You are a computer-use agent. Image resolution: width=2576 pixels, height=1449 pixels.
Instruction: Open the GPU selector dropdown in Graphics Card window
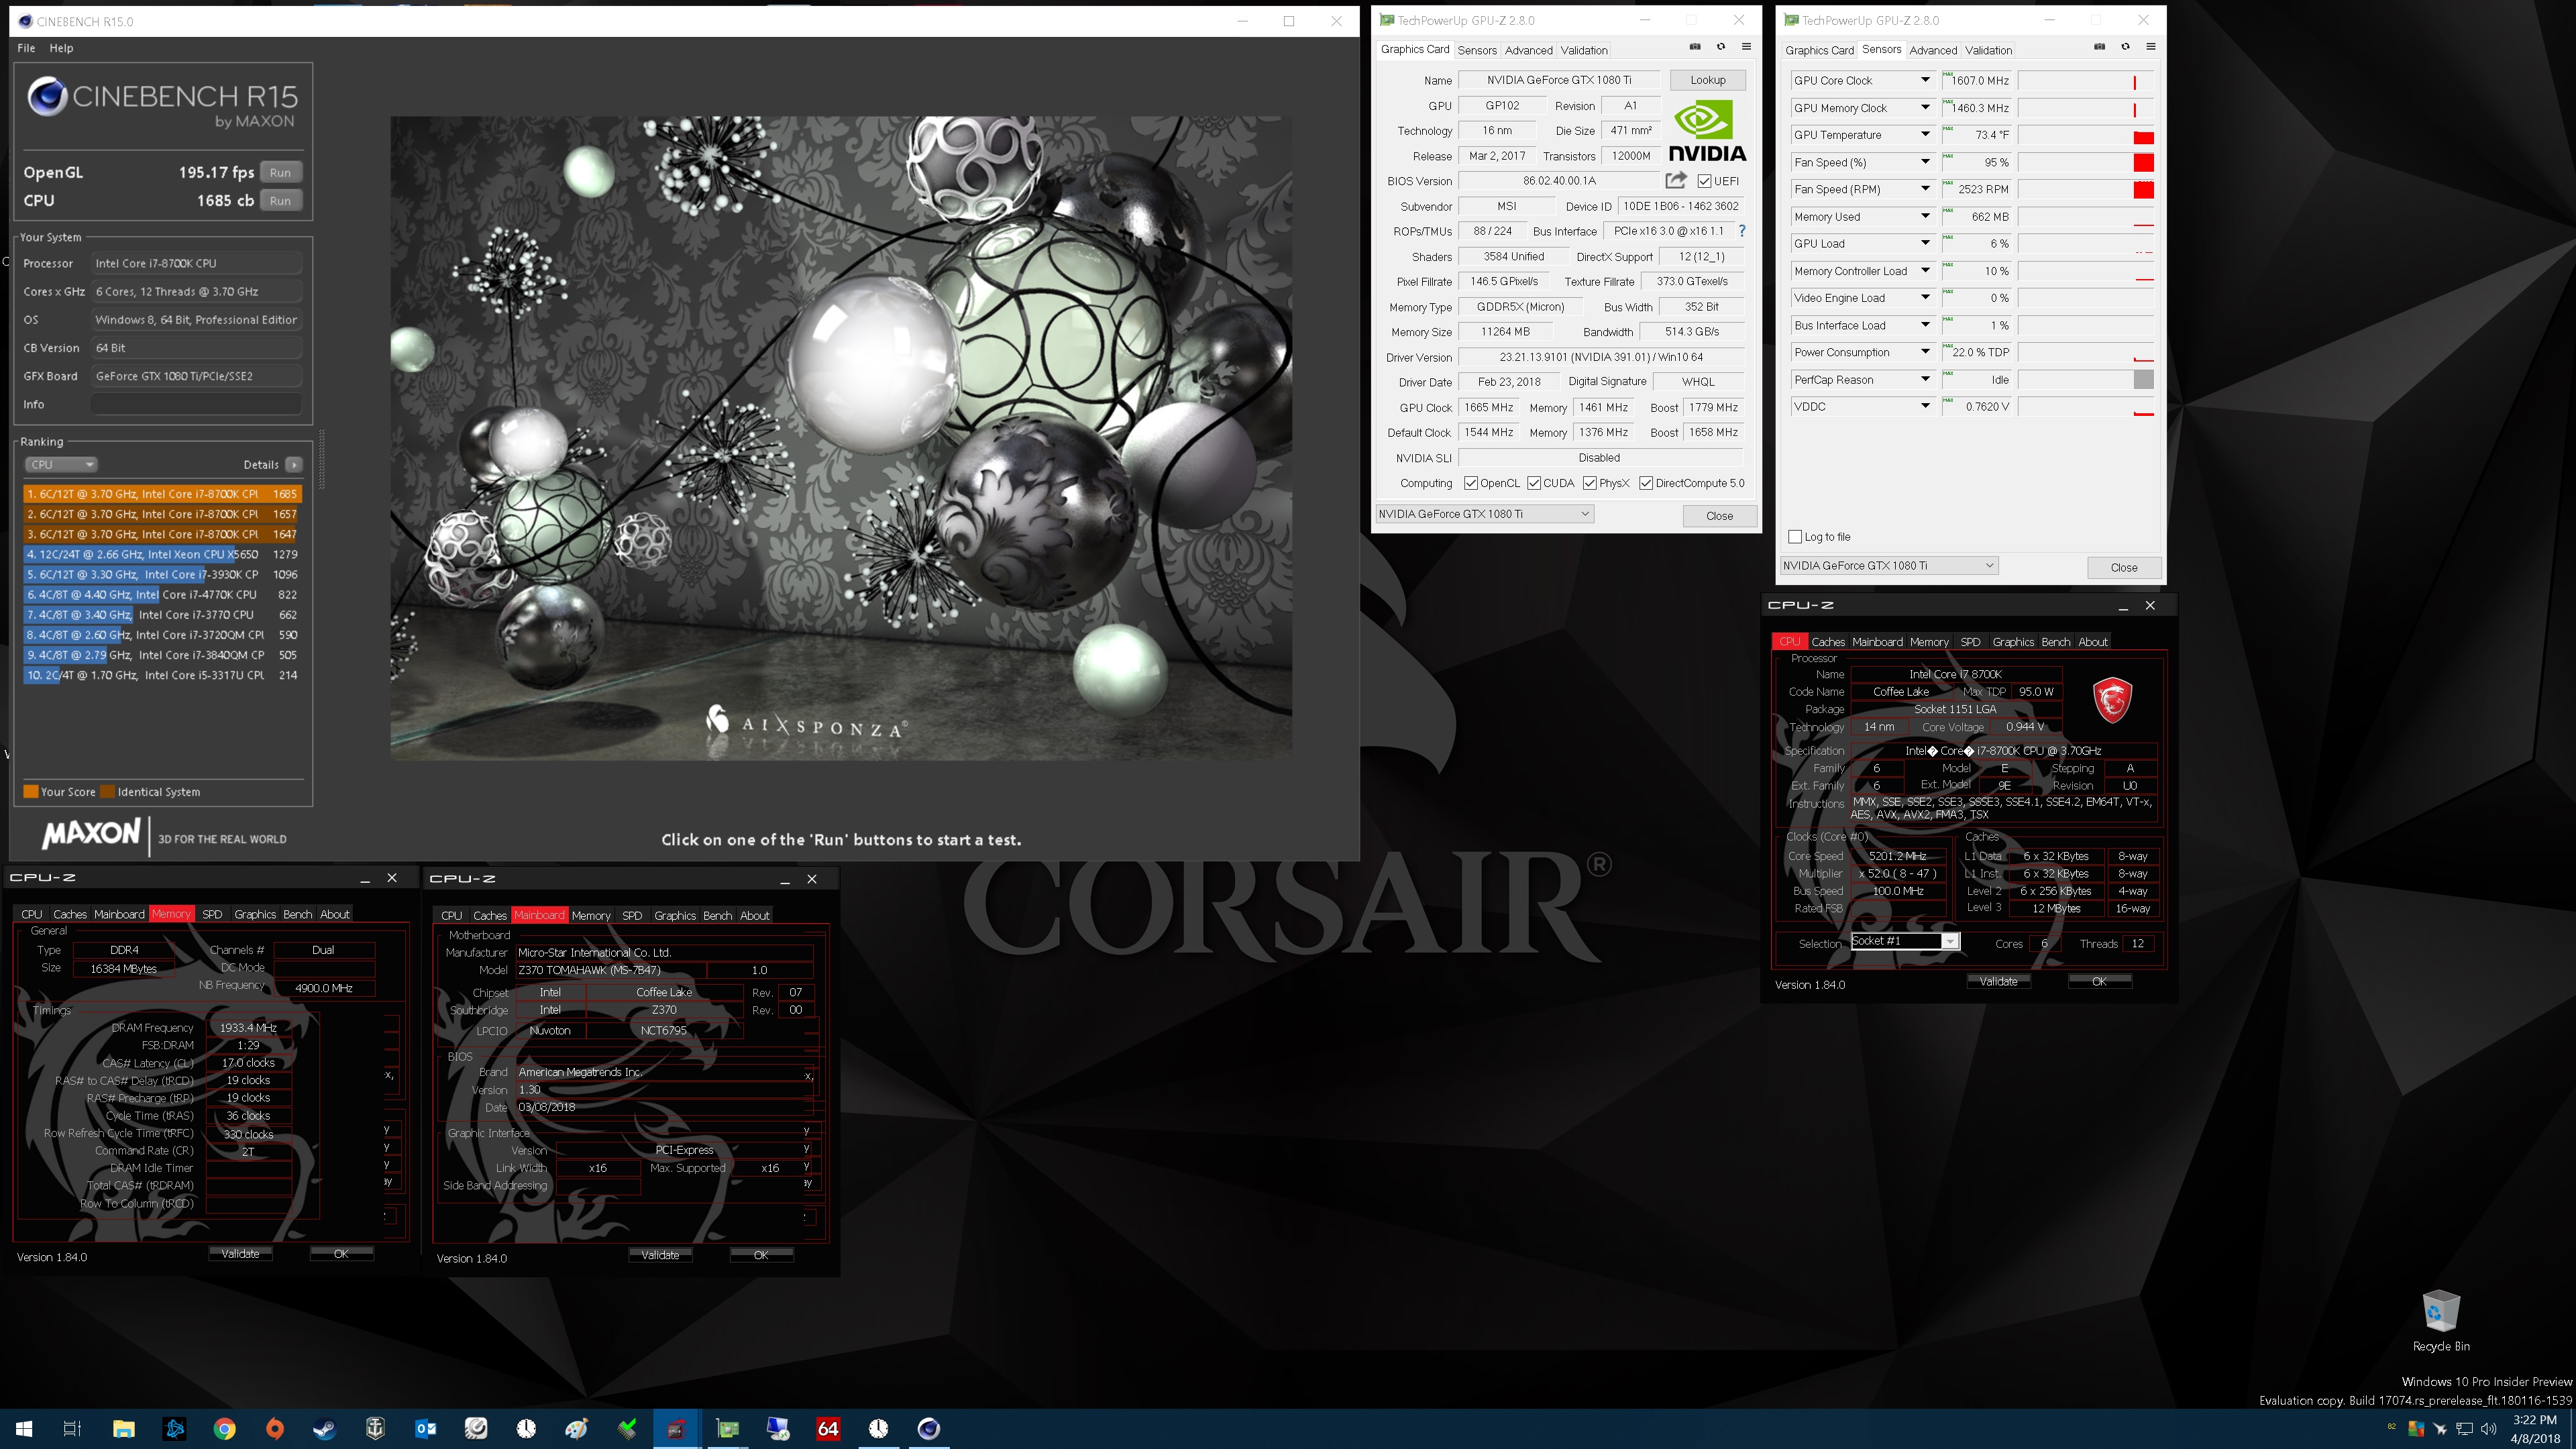point(1484,514)
